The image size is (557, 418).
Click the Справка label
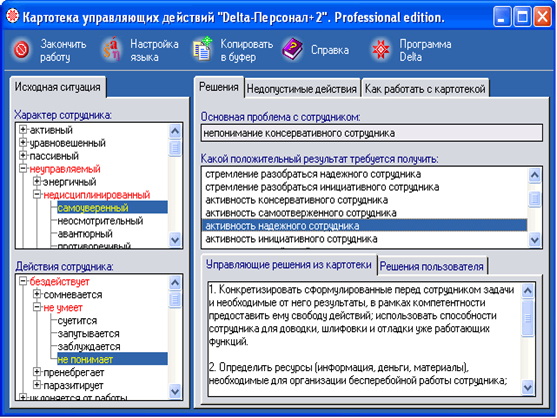(x=330, y=50)
